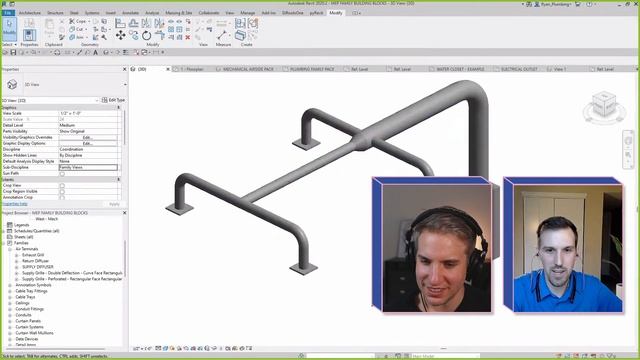This screenshot has width=640, height=360.
Task: Click the Join geometry icon
Action: [72, 37]
